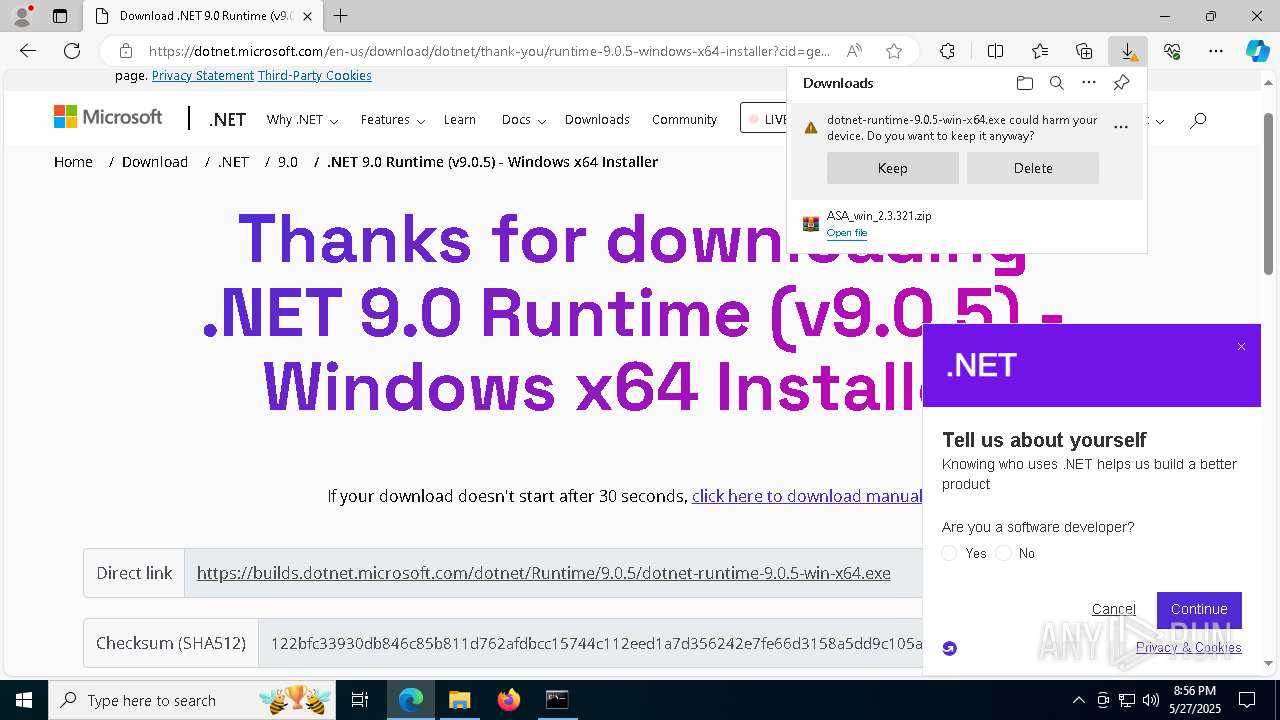Open downloads folder icon

1024,83
